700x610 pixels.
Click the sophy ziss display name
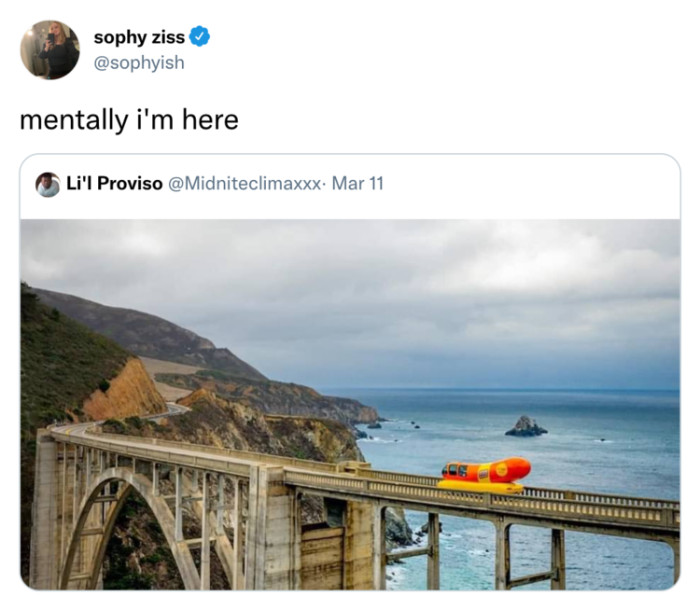tap(139, 37)
